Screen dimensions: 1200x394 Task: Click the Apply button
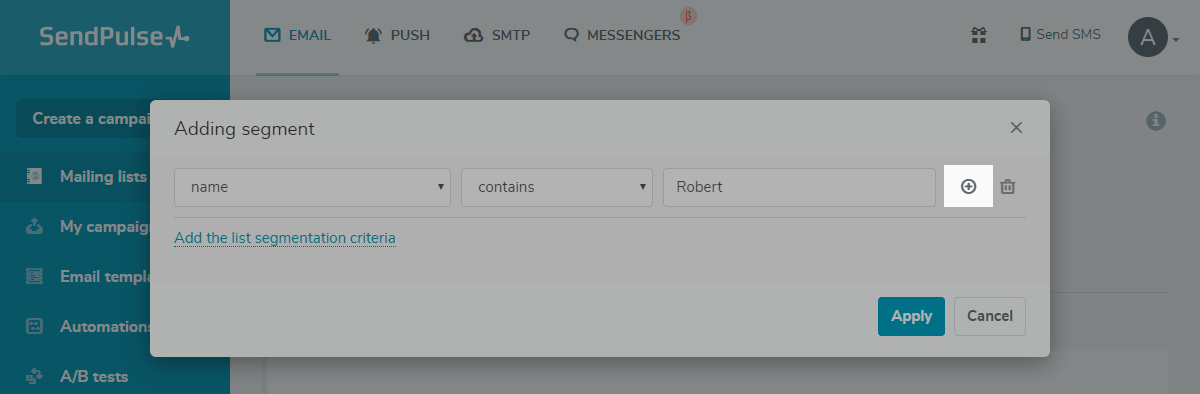point(911,316)
